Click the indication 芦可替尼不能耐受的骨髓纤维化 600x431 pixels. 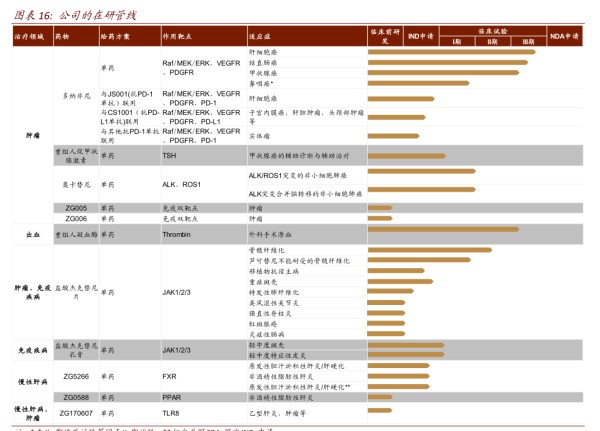[299, 261]
